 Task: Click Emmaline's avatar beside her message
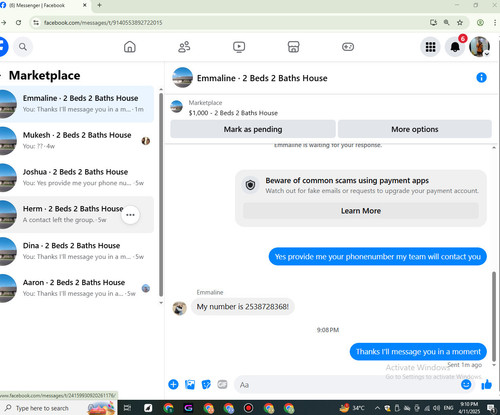click(179, 308)
